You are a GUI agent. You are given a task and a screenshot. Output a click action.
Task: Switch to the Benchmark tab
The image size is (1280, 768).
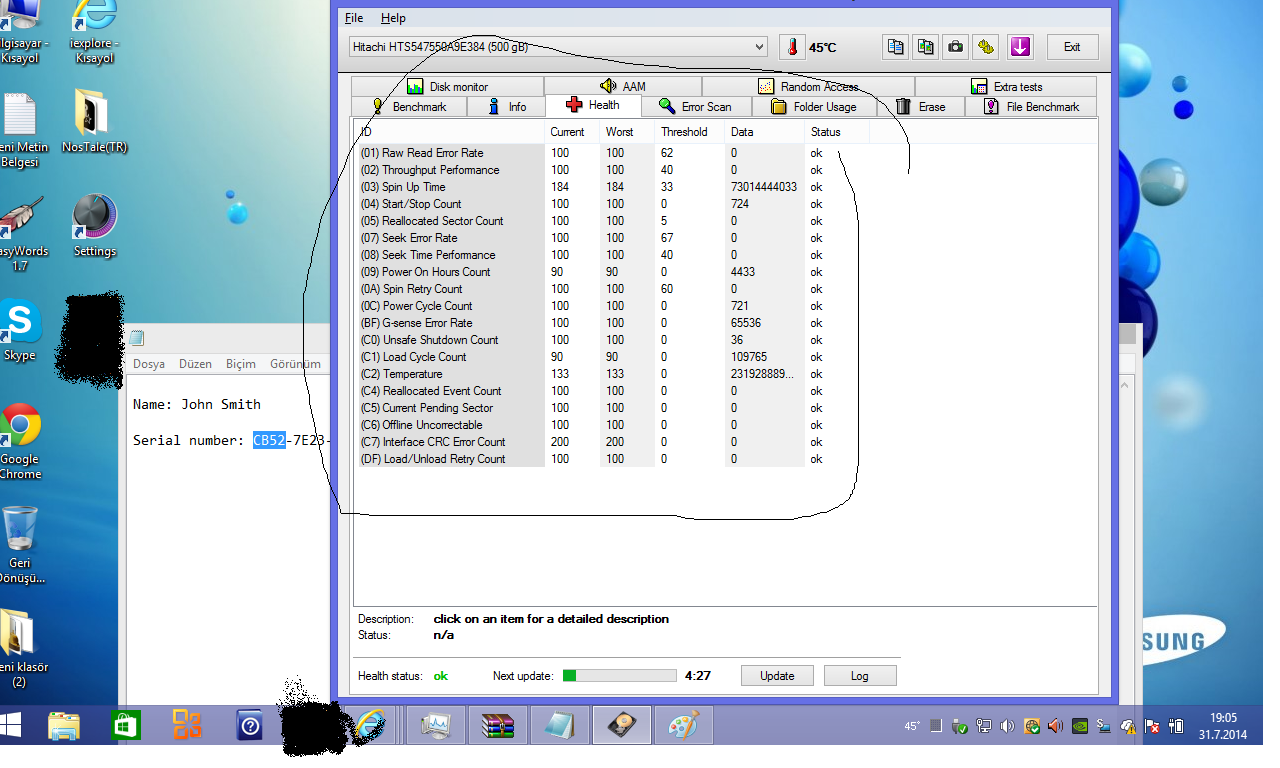pyautogui.click(x=407, y=106)
